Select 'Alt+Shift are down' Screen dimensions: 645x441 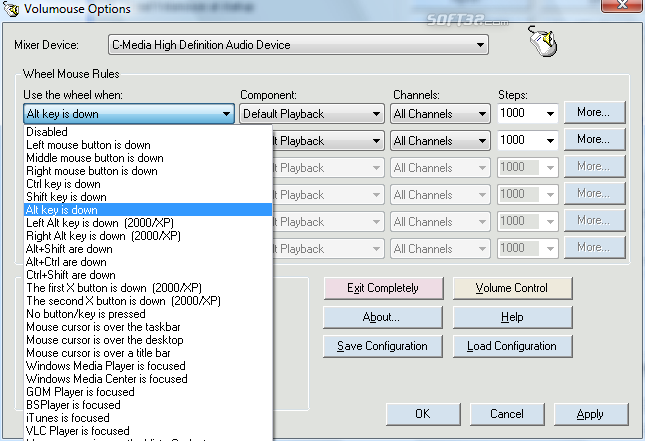(x=148, y=249)
